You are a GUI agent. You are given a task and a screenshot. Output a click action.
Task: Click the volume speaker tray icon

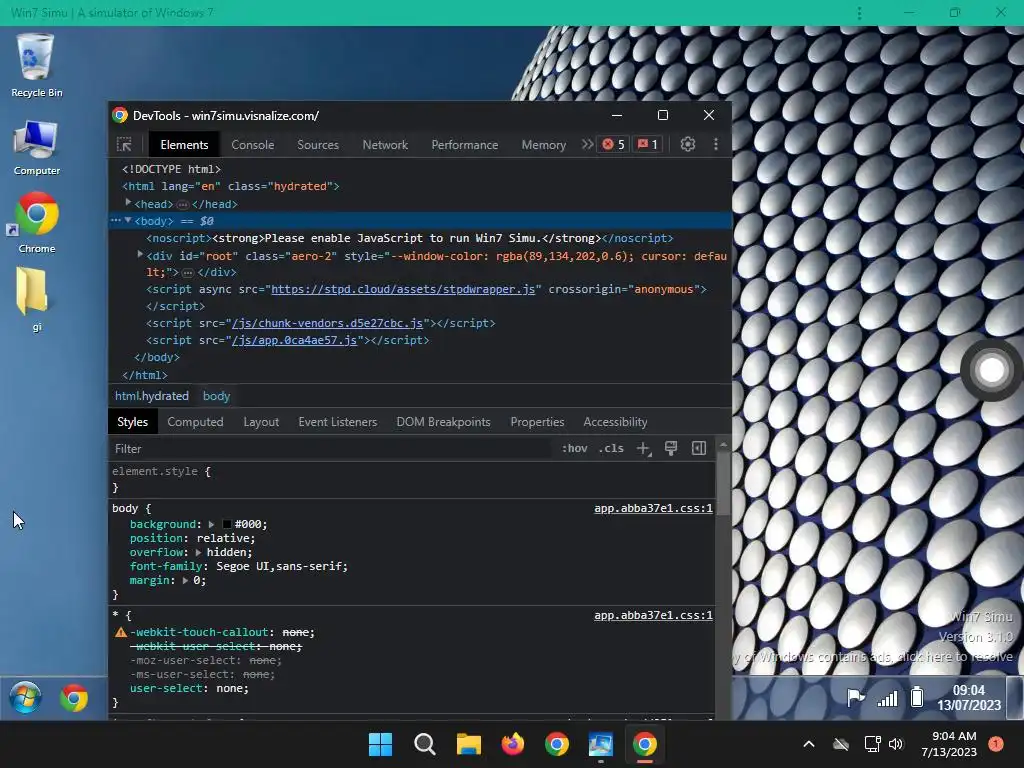click(895, 744)
